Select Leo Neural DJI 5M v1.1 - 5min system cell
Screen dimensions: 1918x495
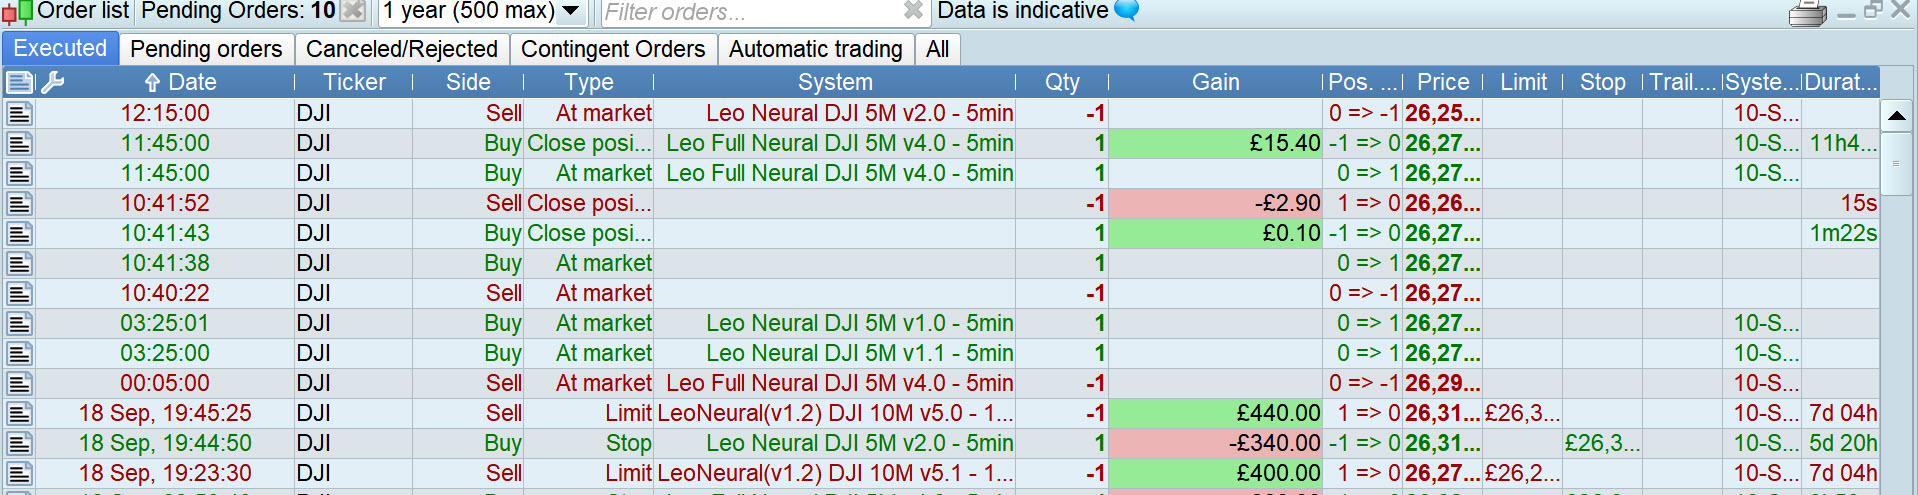(x=835, y=353)
